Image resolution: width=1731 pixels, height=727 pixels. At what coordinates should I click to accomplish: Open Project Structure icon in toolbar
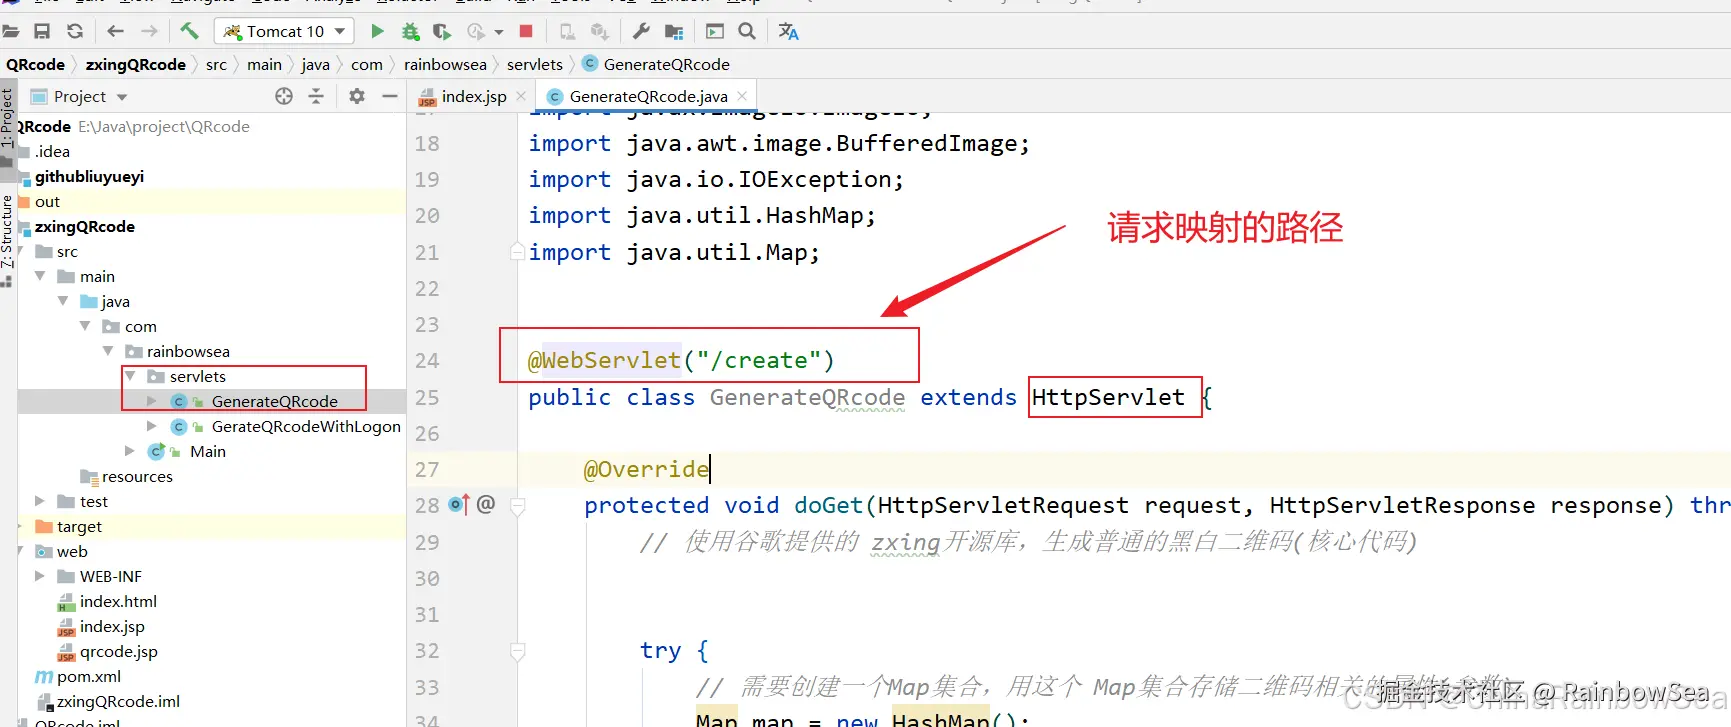[x=674, y=32]
